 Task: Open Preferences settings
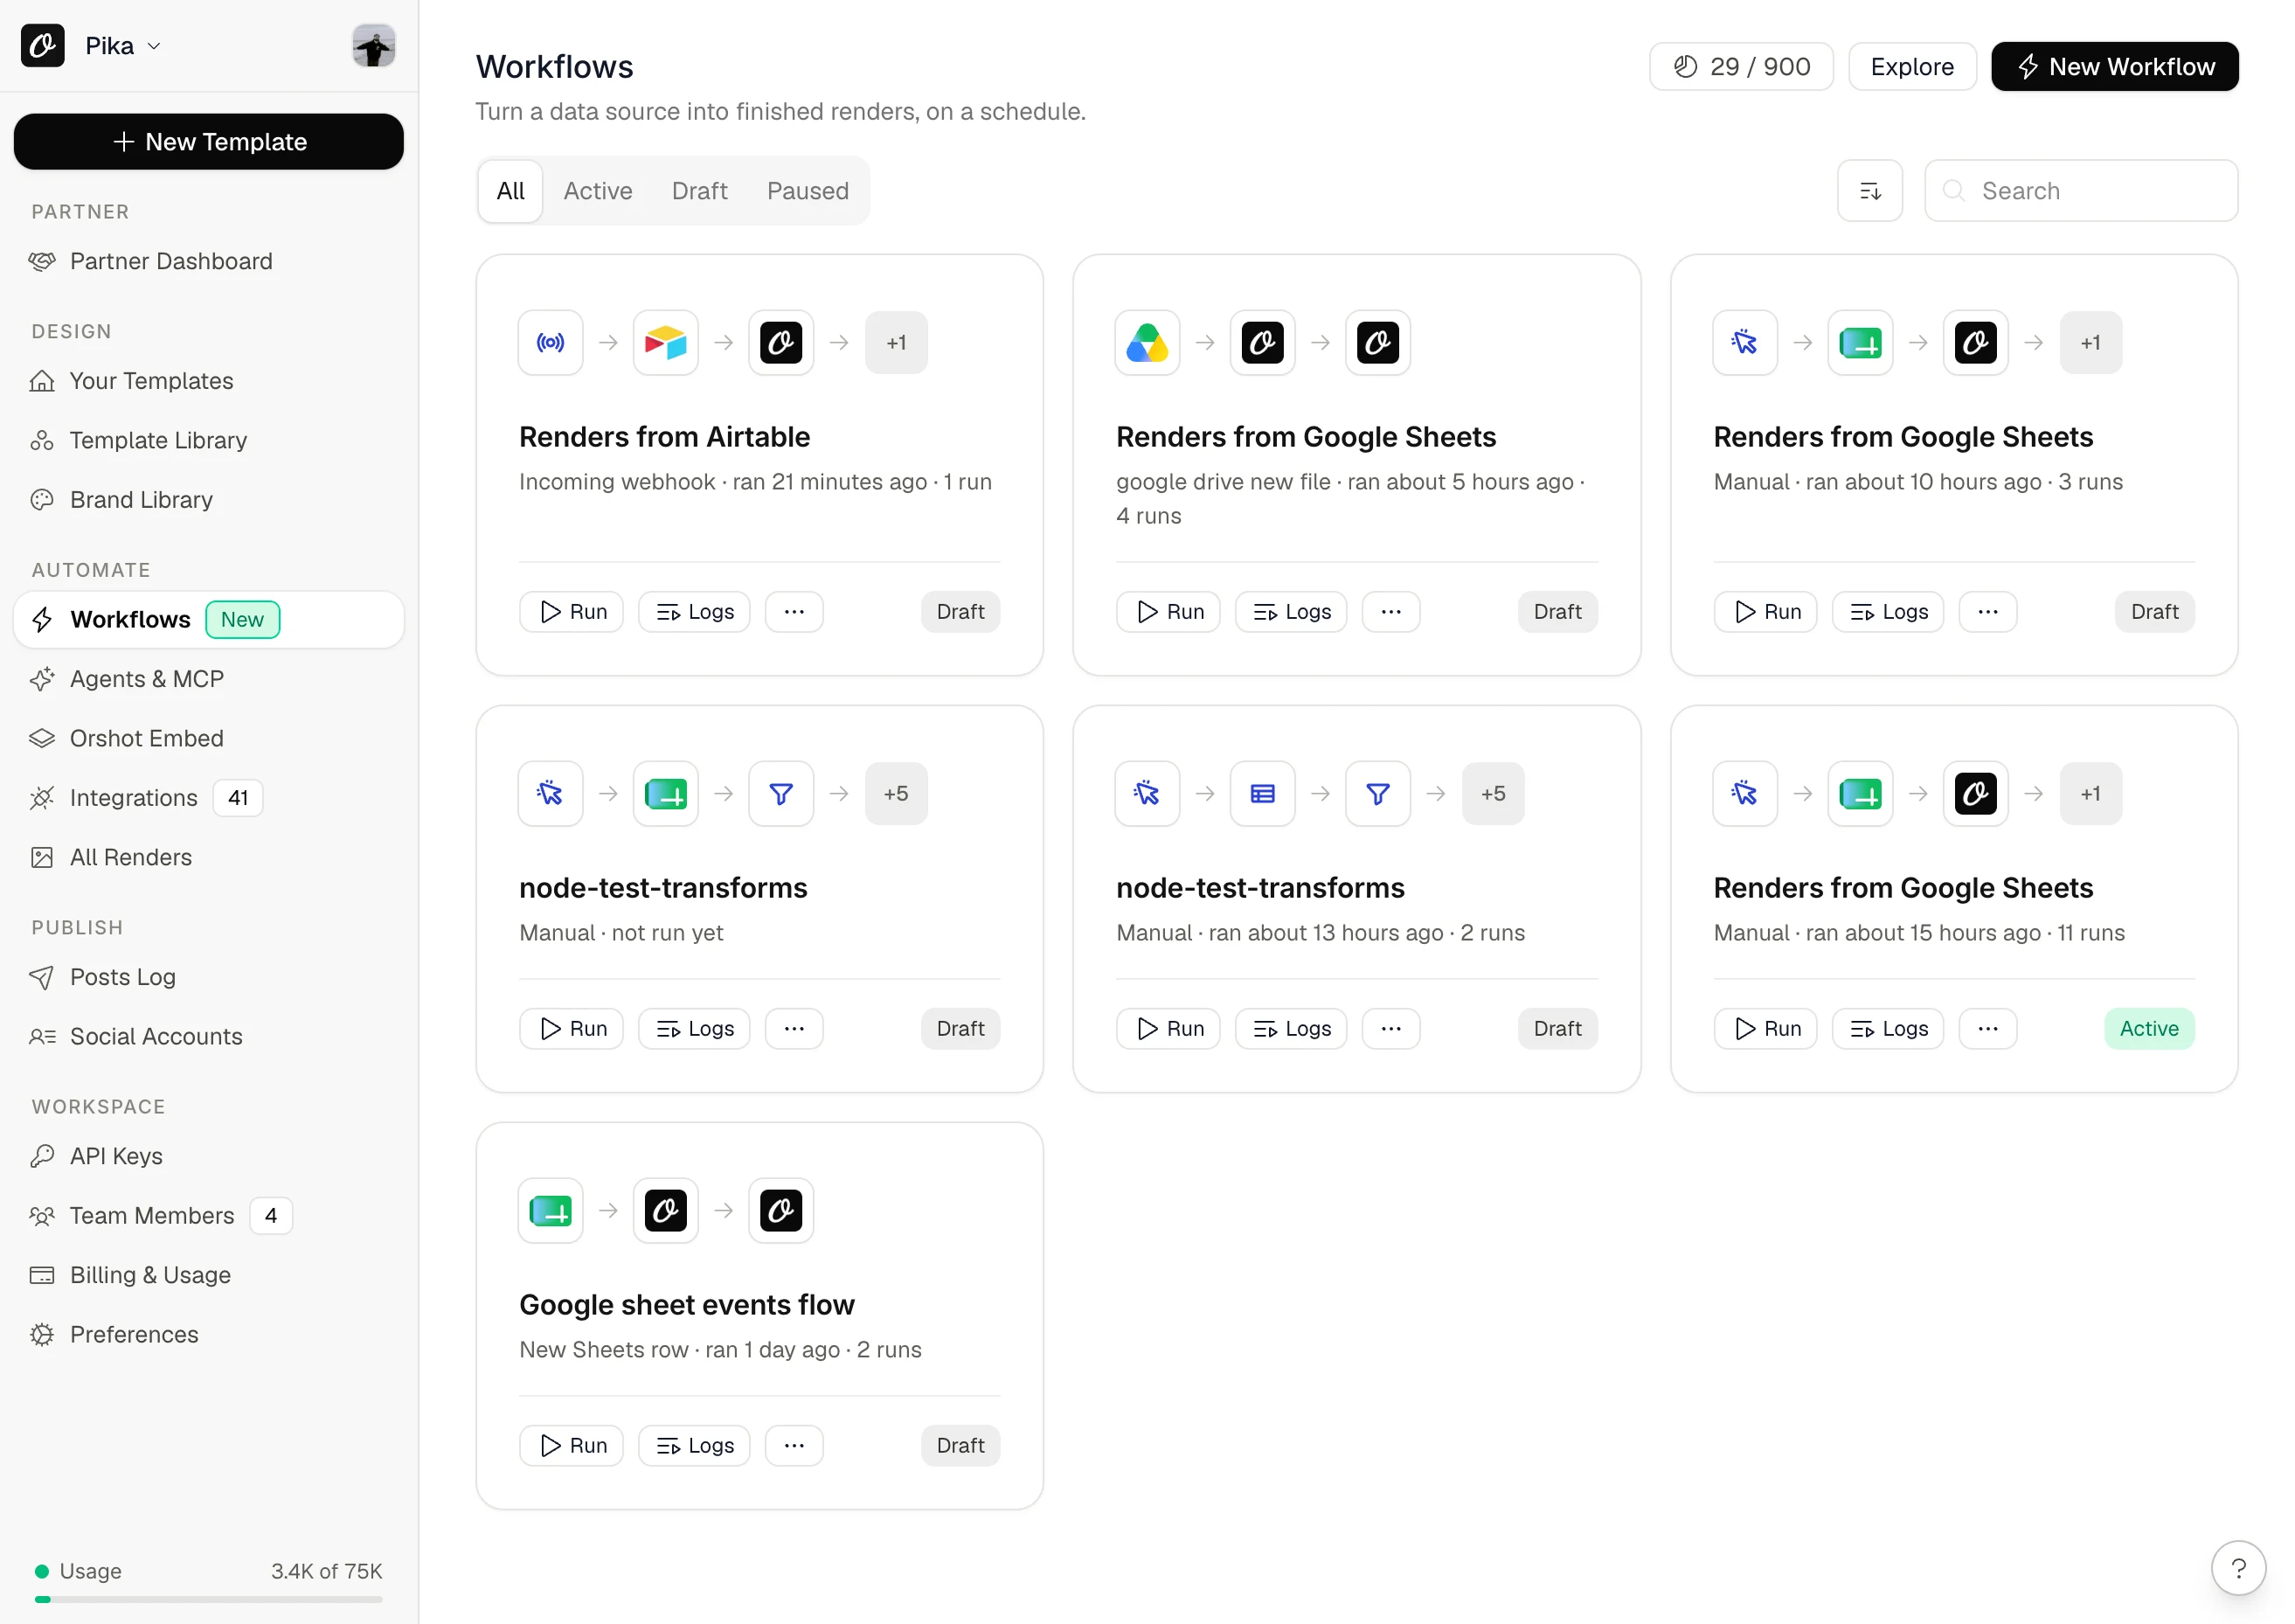point(209,1334)
